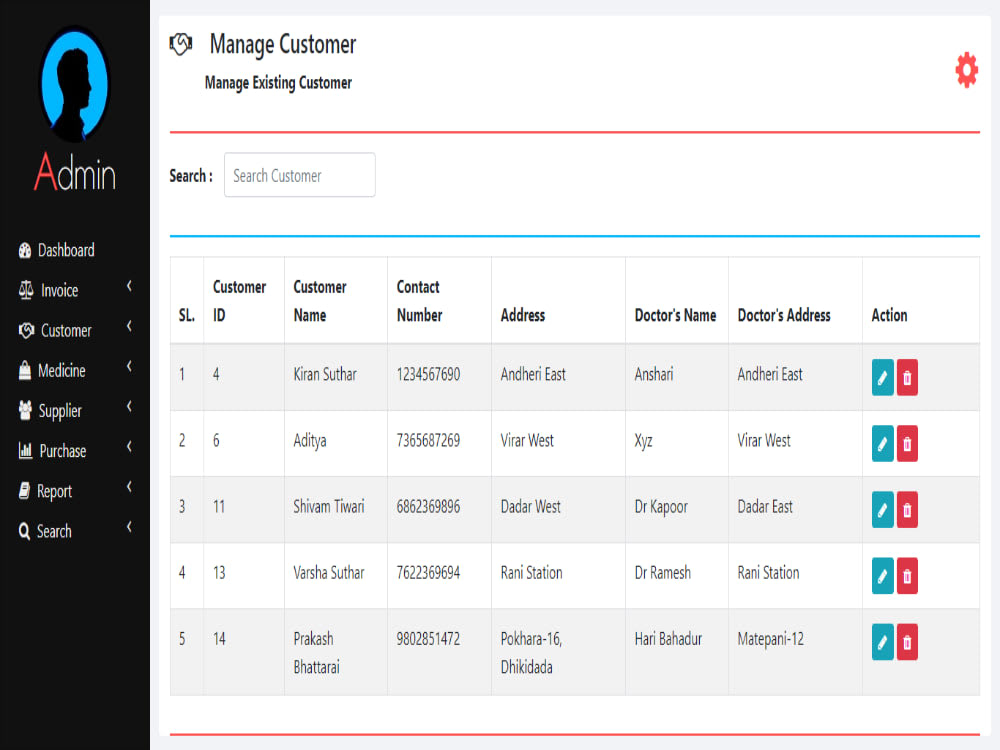This screenshot has width=1000, height=750.
Task: Expand the Invoice menu chevron
Action: click(x=129, y=286)
